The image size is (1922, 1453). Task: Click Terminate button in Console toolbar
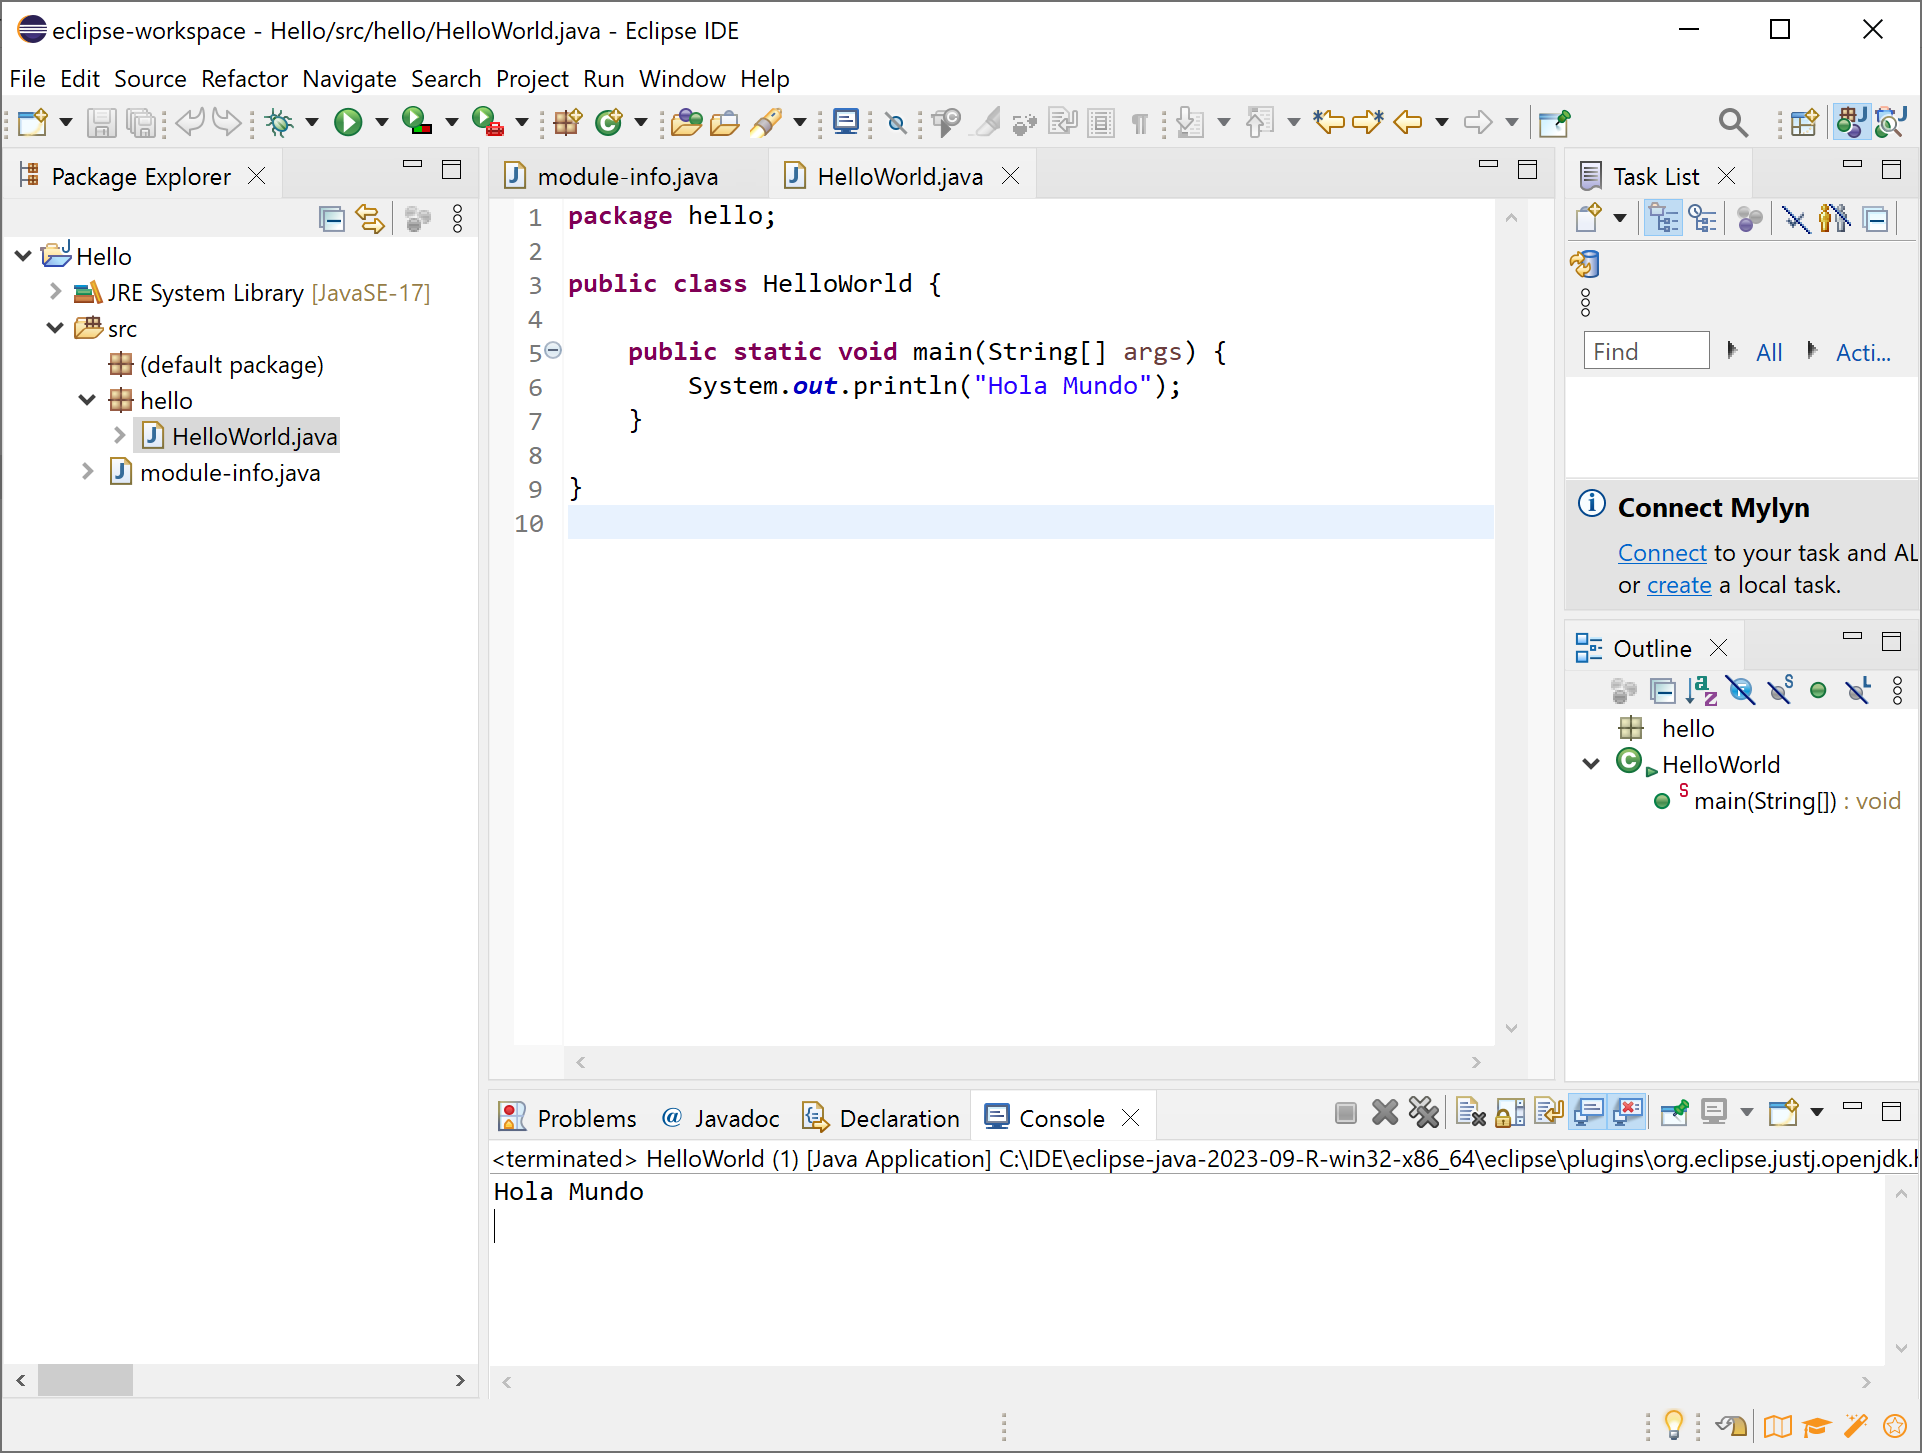[1346, 1112]
